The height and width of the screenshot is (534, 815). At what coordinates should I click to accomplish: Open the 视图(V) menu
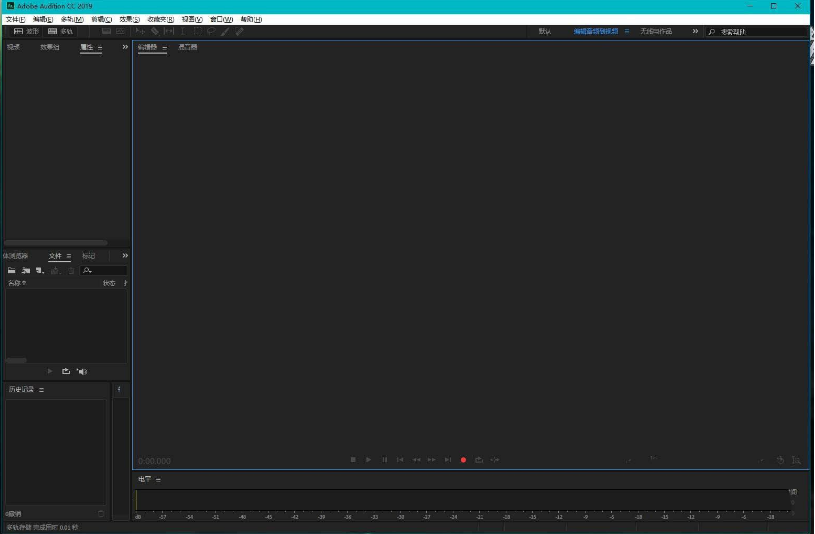(192, 19)
